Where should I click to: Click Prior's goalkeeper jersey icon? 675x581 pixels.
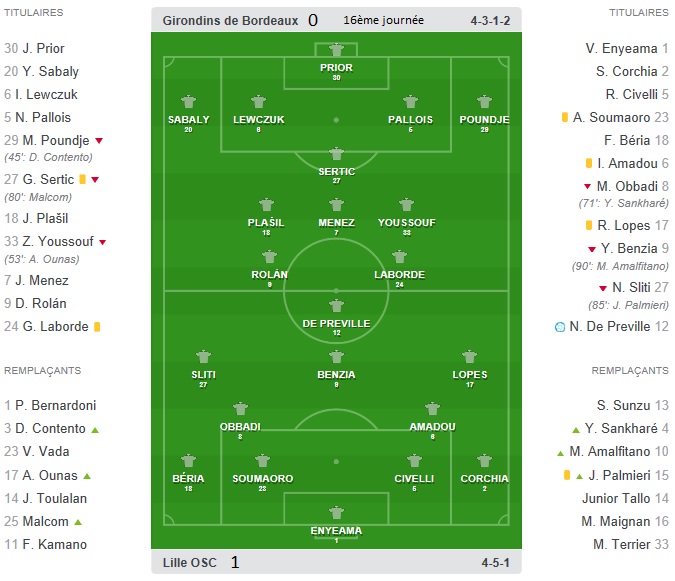click(x=336, y=50)
